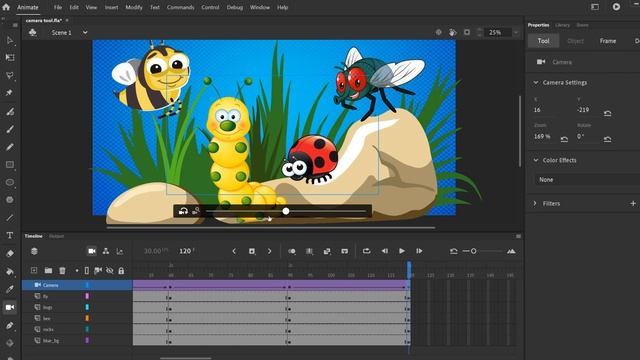Image resolution: width=640 pixels, height=360 pixels.
Task: Switch to the Library panel tab
Action: 562,25
